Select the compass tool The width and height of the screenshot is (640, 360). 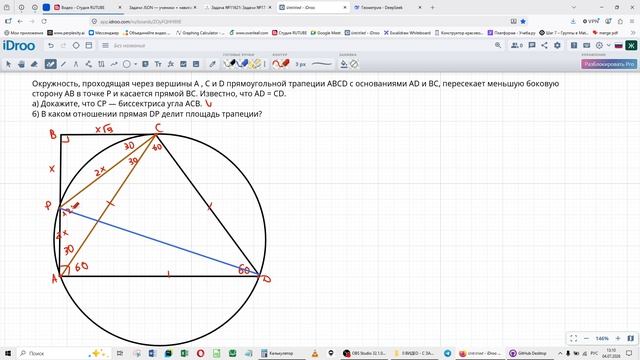[x=76, y=64]
